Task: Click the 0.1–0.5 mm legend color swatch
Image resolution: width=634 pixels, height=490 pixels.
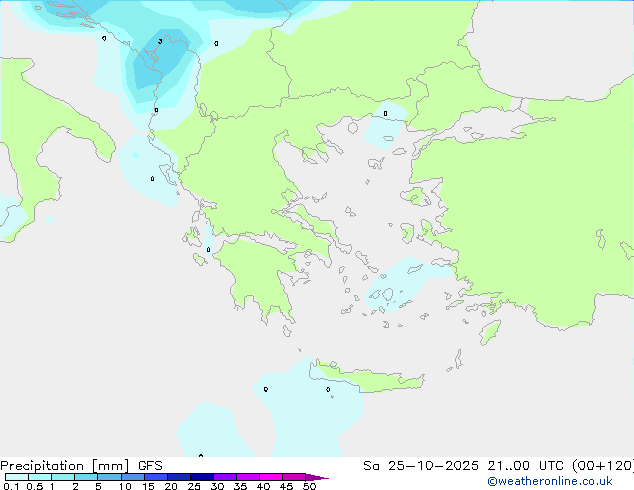Action: pyautogui.click(x=17, y=477)
